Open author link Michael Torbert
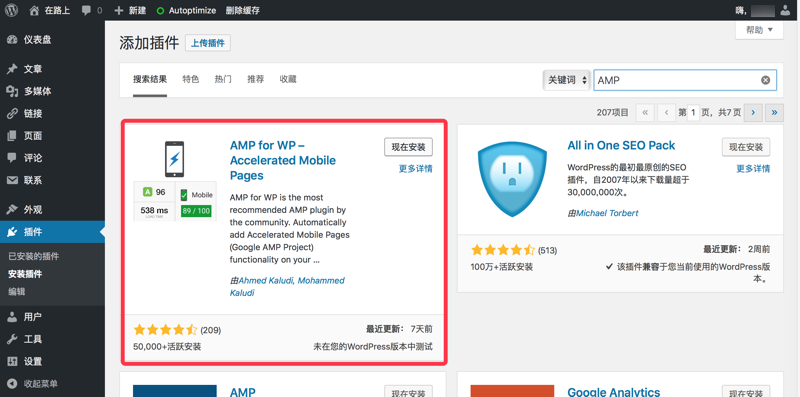 tap(607, 213)
